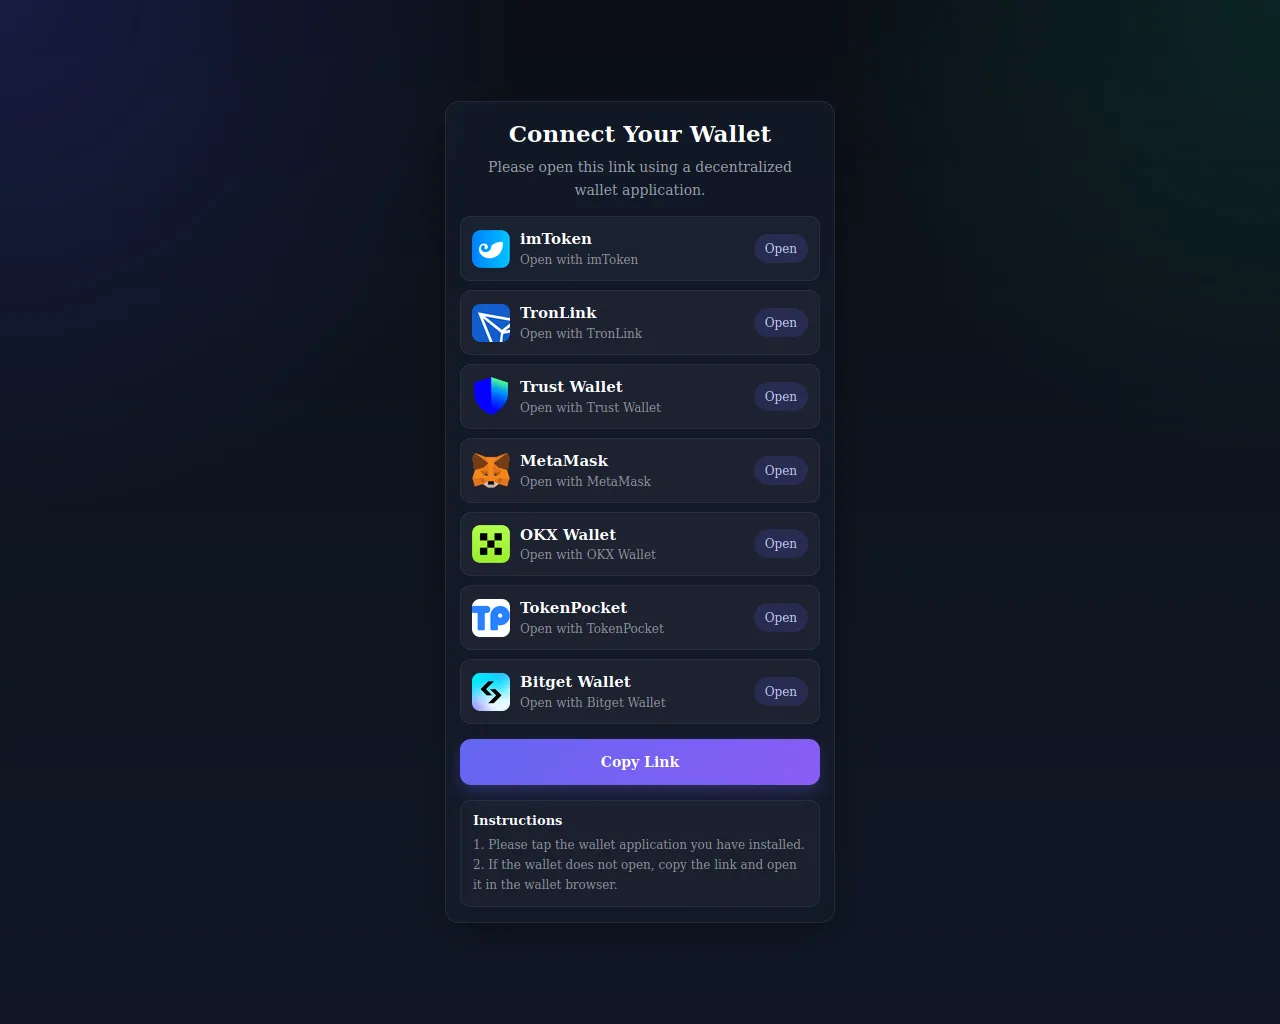Click the TronLink logo icon

[x=491, y=323]
